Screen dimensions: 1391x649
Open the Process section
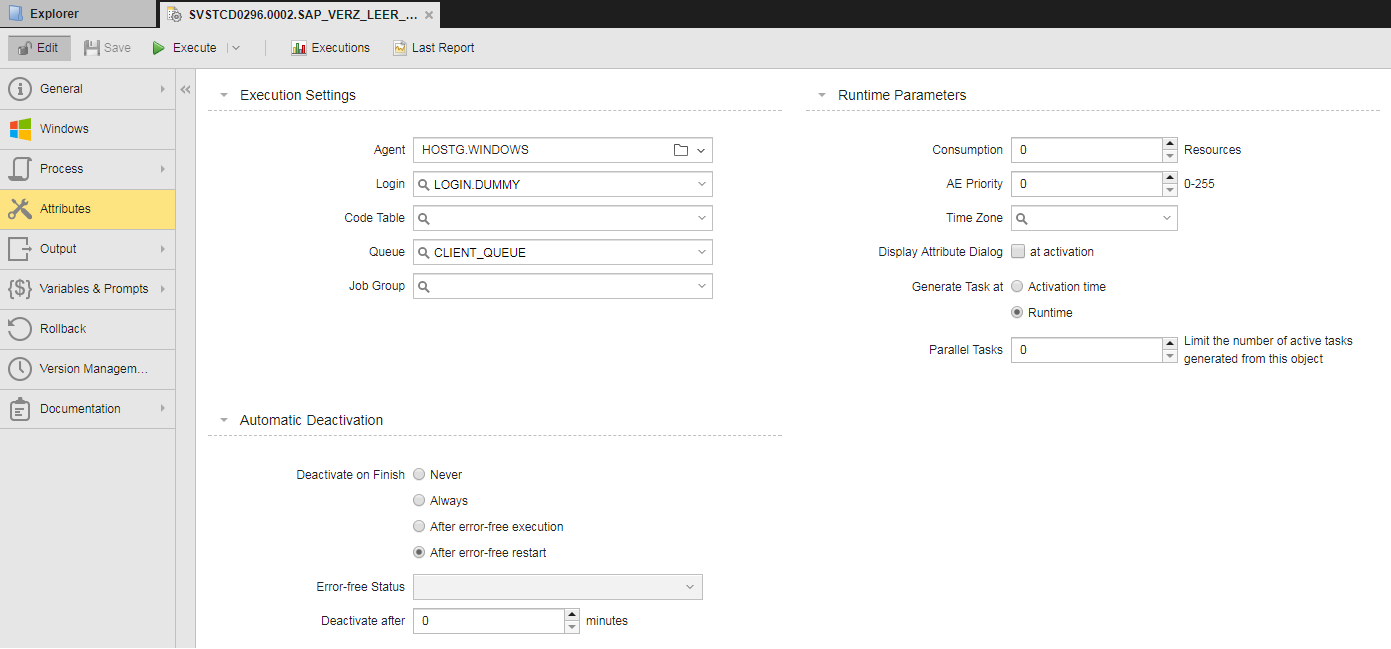click(x=88, y=169)
